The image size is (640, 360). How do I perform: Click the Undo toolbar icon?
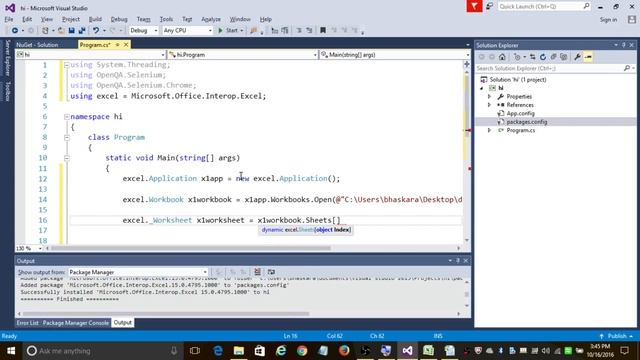point(96,31)
